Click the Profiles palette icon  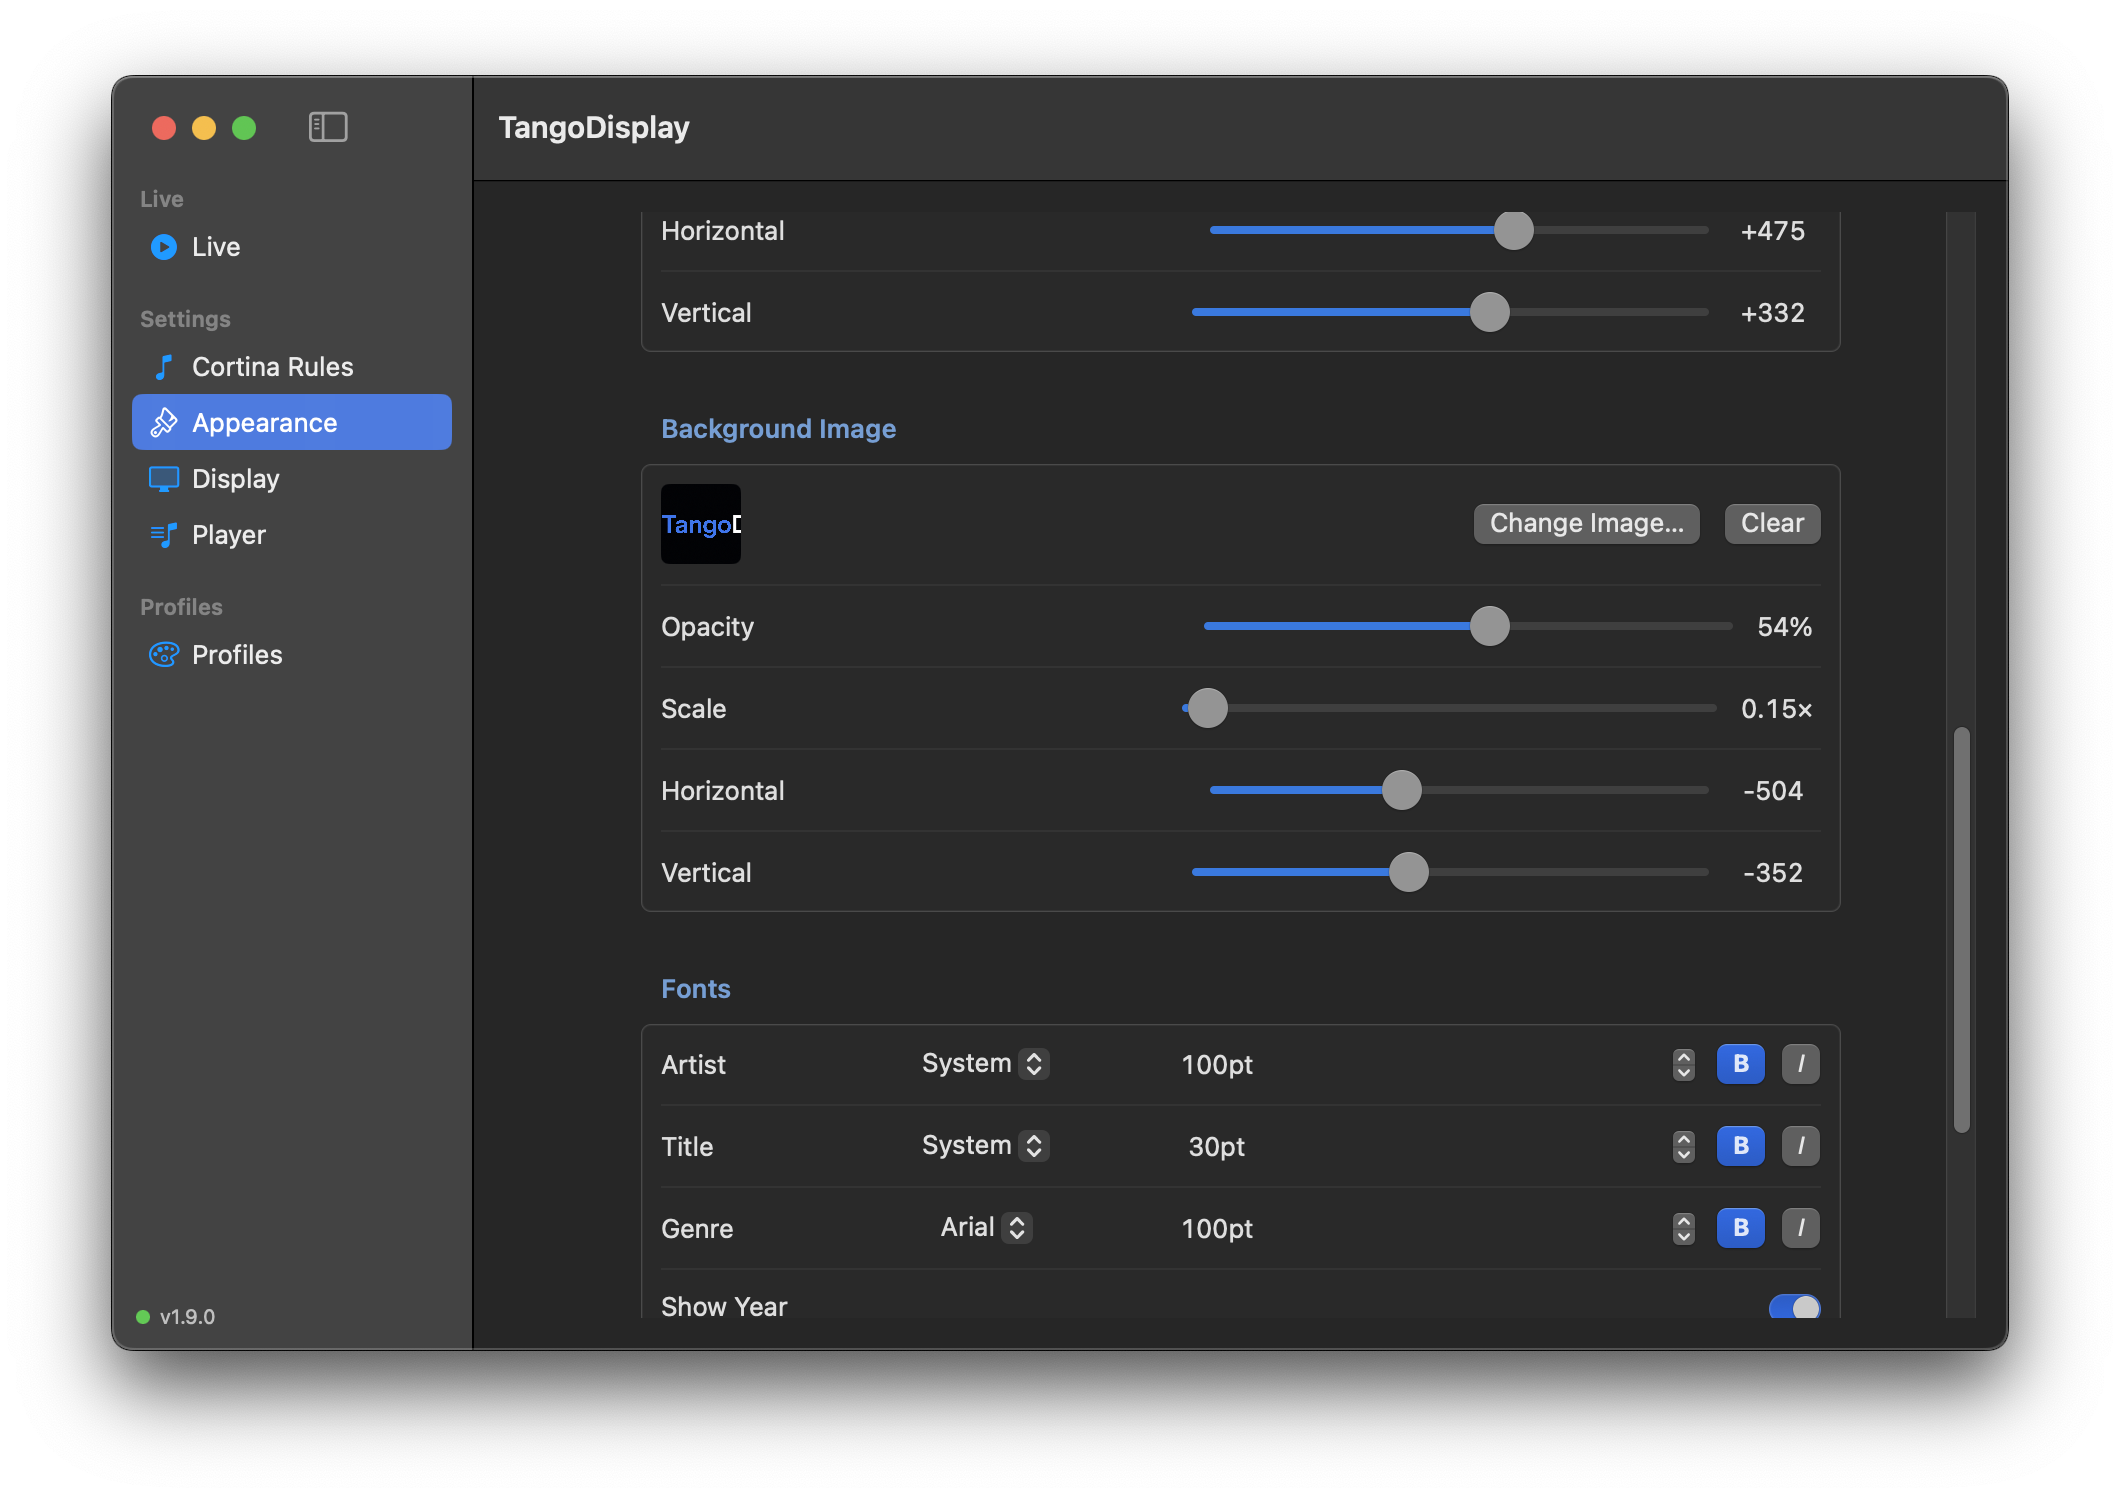(x=164, y=655)
